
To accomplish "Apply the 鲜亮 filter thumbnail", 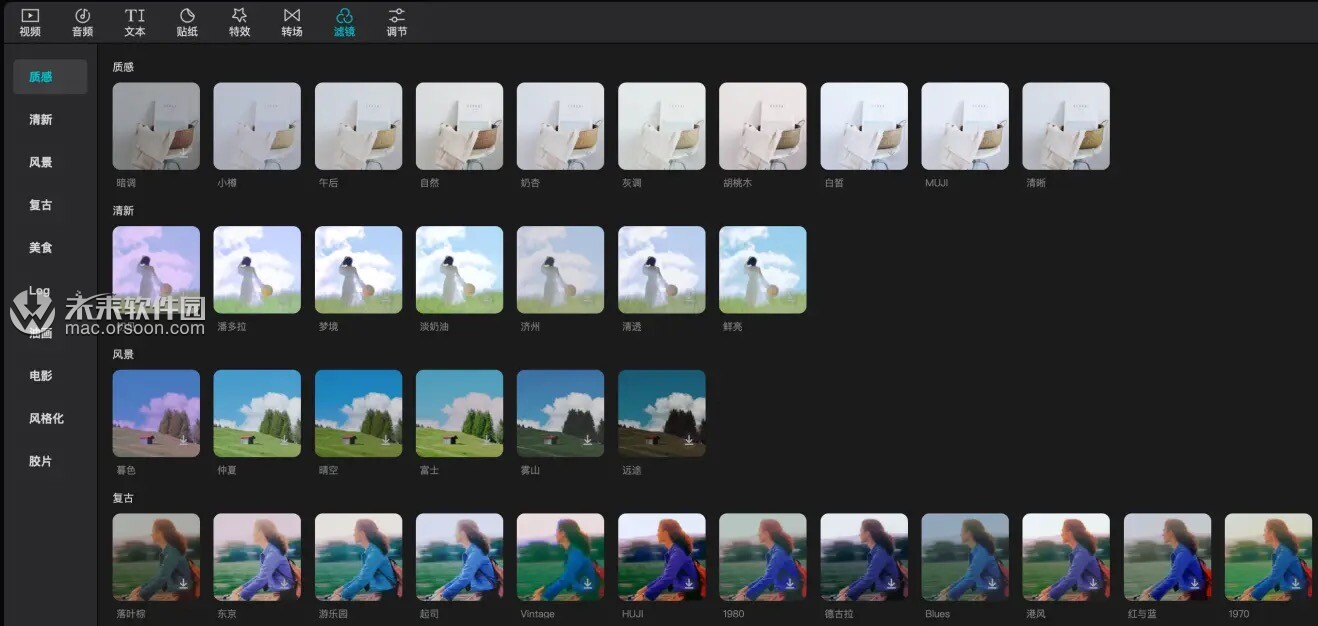I will [763, 270].
